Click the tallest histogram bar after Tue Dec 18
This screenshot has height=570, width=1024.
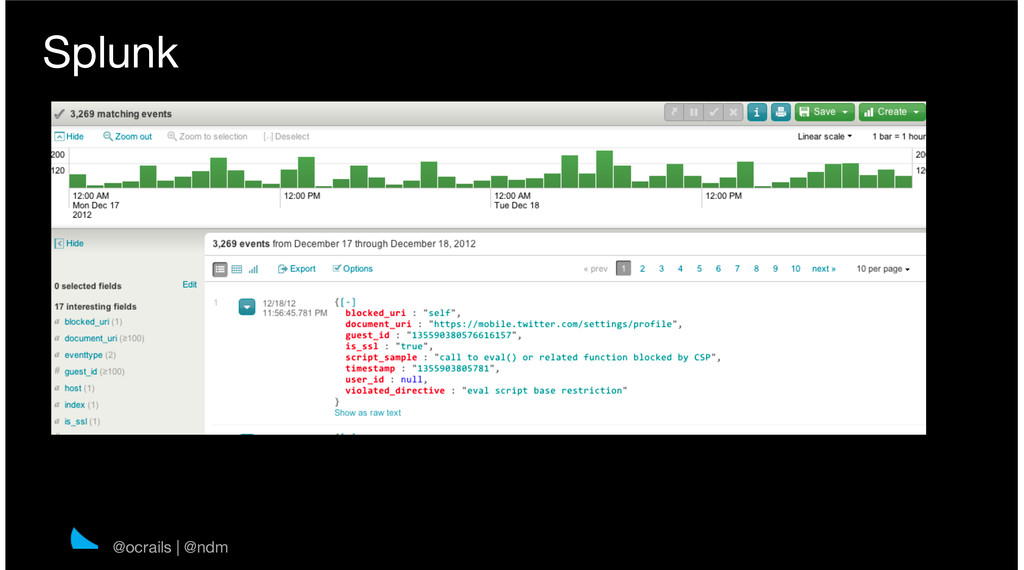coord(604,169)
